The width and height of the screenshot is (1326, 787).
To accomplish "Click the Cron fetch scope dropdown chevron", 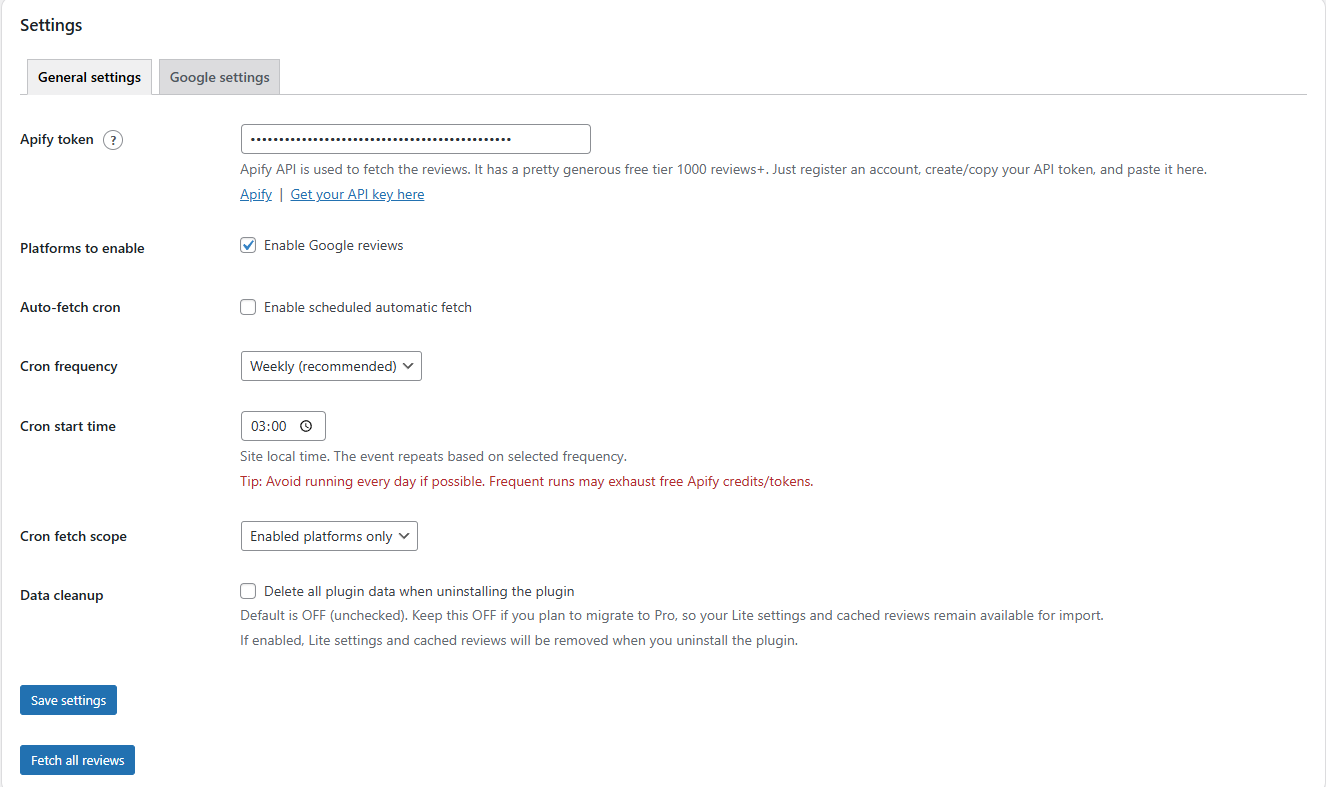I will coord(405,535).
